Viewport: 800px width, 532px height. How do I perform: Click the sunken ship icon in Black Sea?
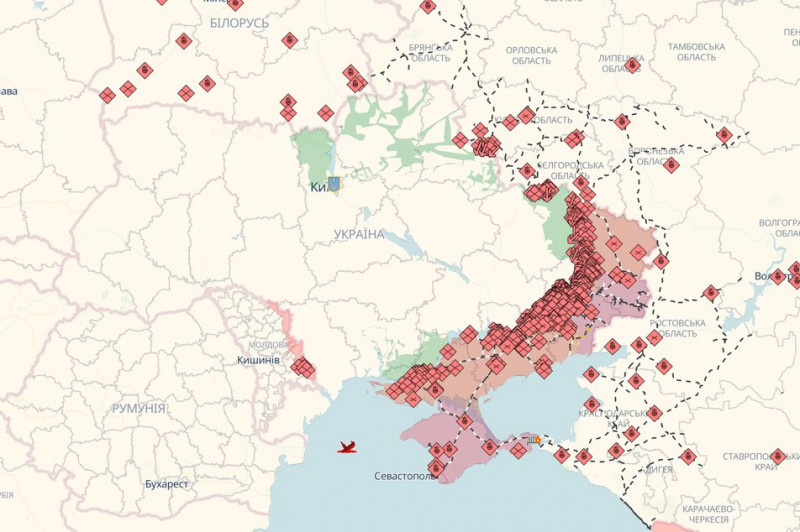coord(349,447)
